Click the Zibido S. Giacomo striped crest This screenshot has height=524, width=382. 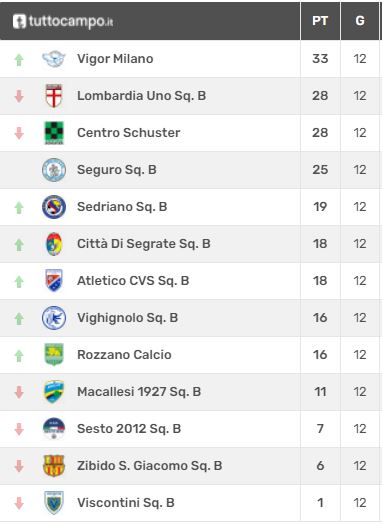pyautogui.click(x=54, y=466)
